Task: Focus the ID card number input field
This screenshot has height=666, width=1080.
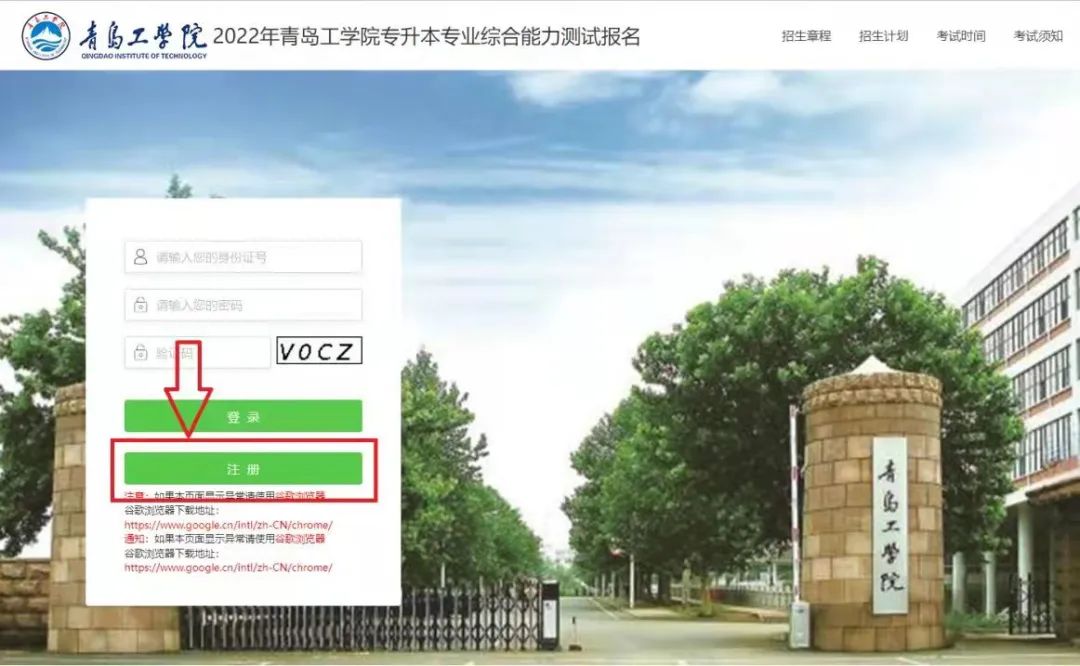Action: 255,257
